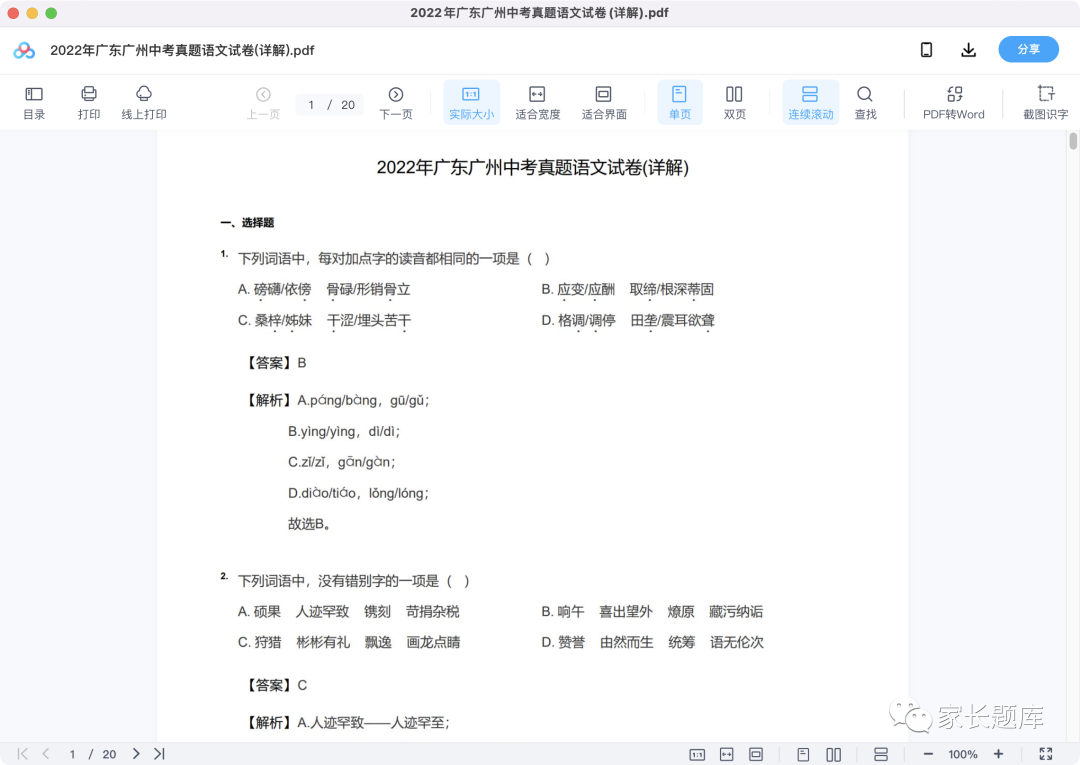The image size is (1080, 765).
Task: Switch to 单页 single page mode
Action: pyautogui.click(x=680, y=103)
